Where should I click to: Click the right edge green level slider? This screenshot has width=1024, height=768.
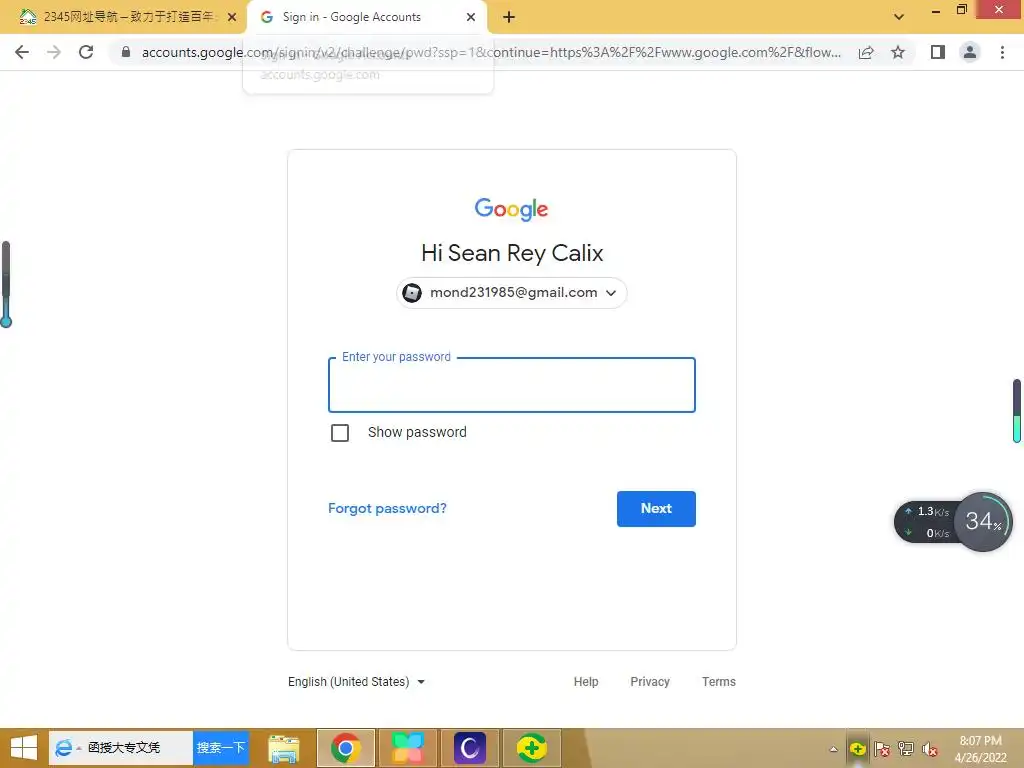[x=1017, y=411]
